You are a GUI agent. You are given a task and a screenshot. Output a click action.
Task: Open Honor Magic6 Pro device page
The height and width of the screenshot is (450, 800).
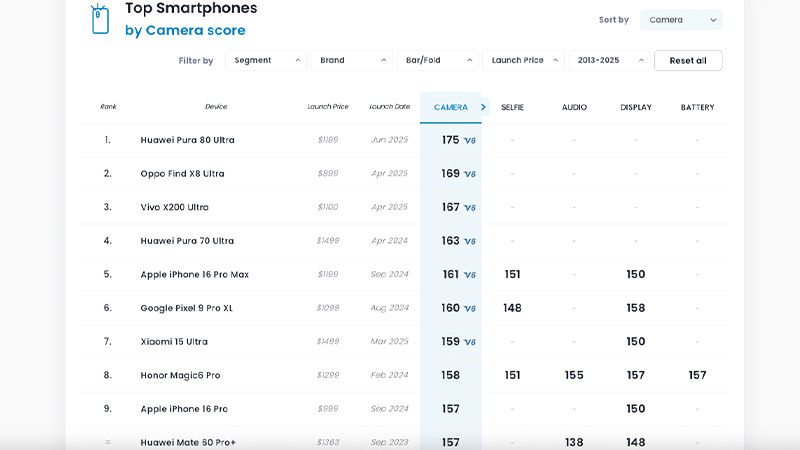tap(180, 376)
